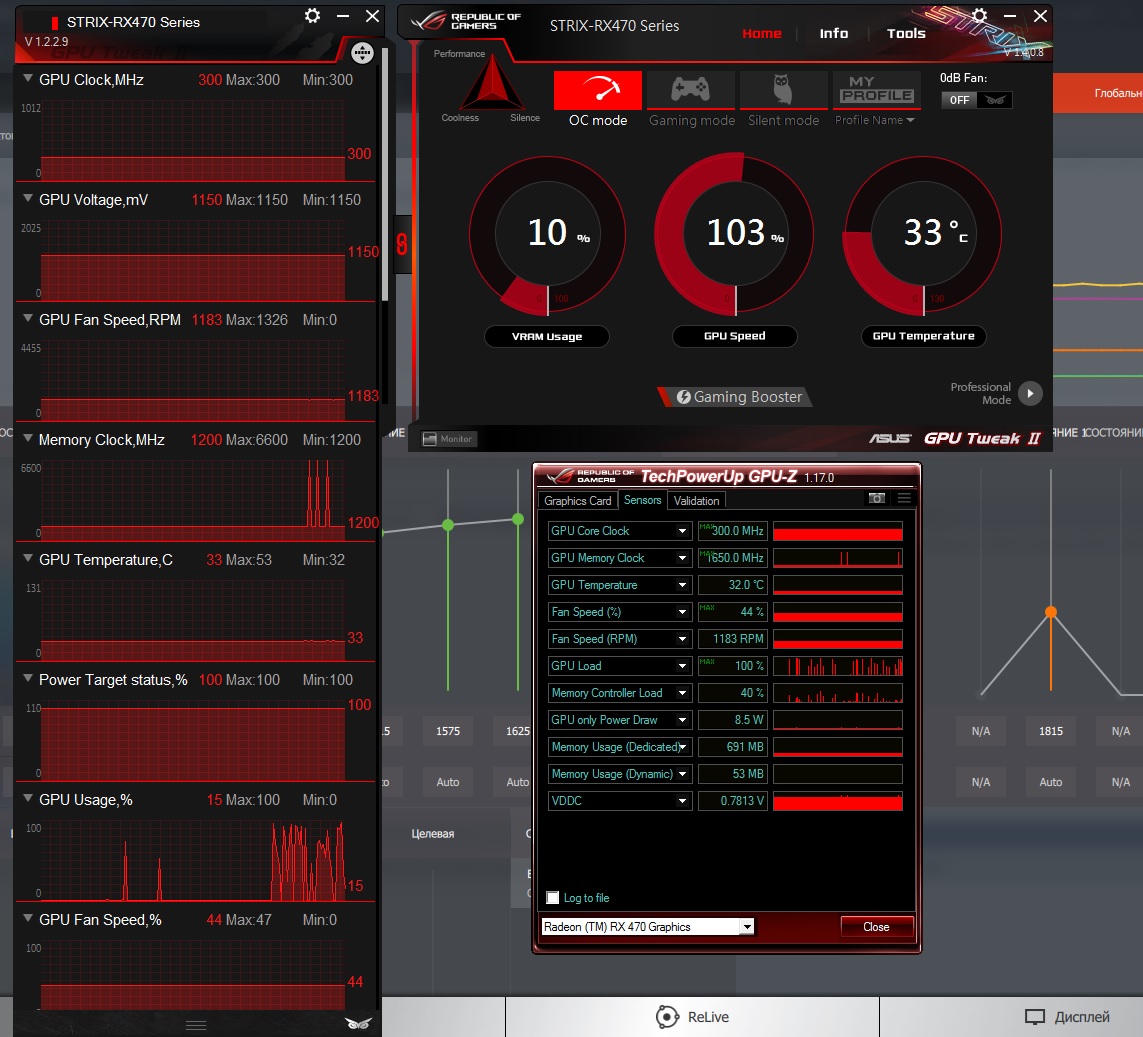The width and height of the screenshot is (1143, 1037).
Task: Click green curve point above 1575
Action: [448, 525]
